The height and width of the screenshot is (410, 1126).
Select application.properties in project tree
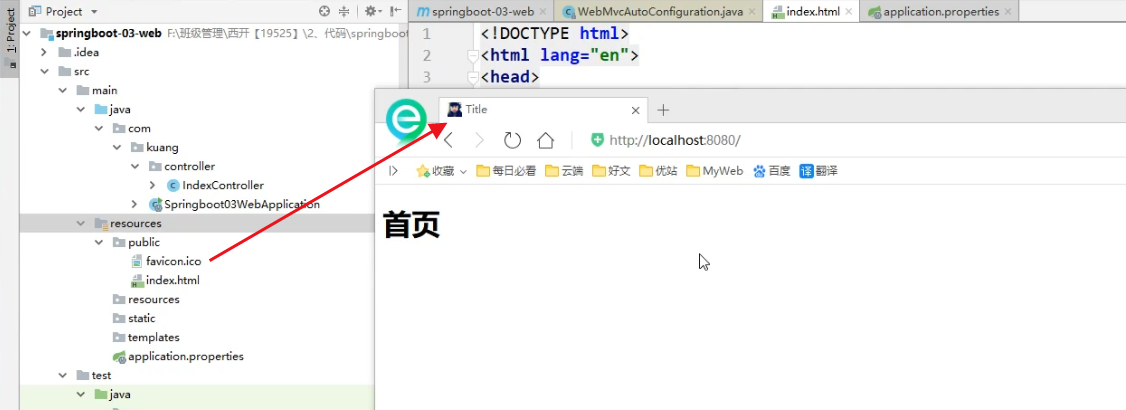pos(178,356)
